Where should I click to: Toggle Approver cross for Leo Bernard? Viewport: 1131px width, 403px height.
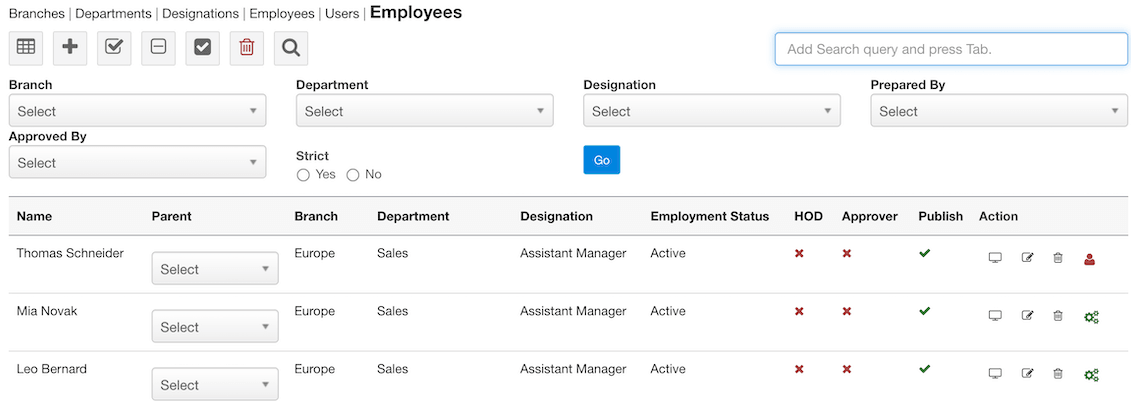[x=847, y=369]
